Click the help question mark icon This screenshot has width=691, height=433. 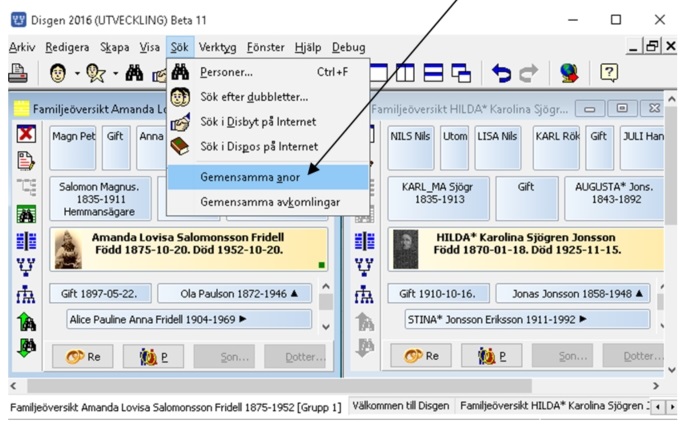click(609, 73)
